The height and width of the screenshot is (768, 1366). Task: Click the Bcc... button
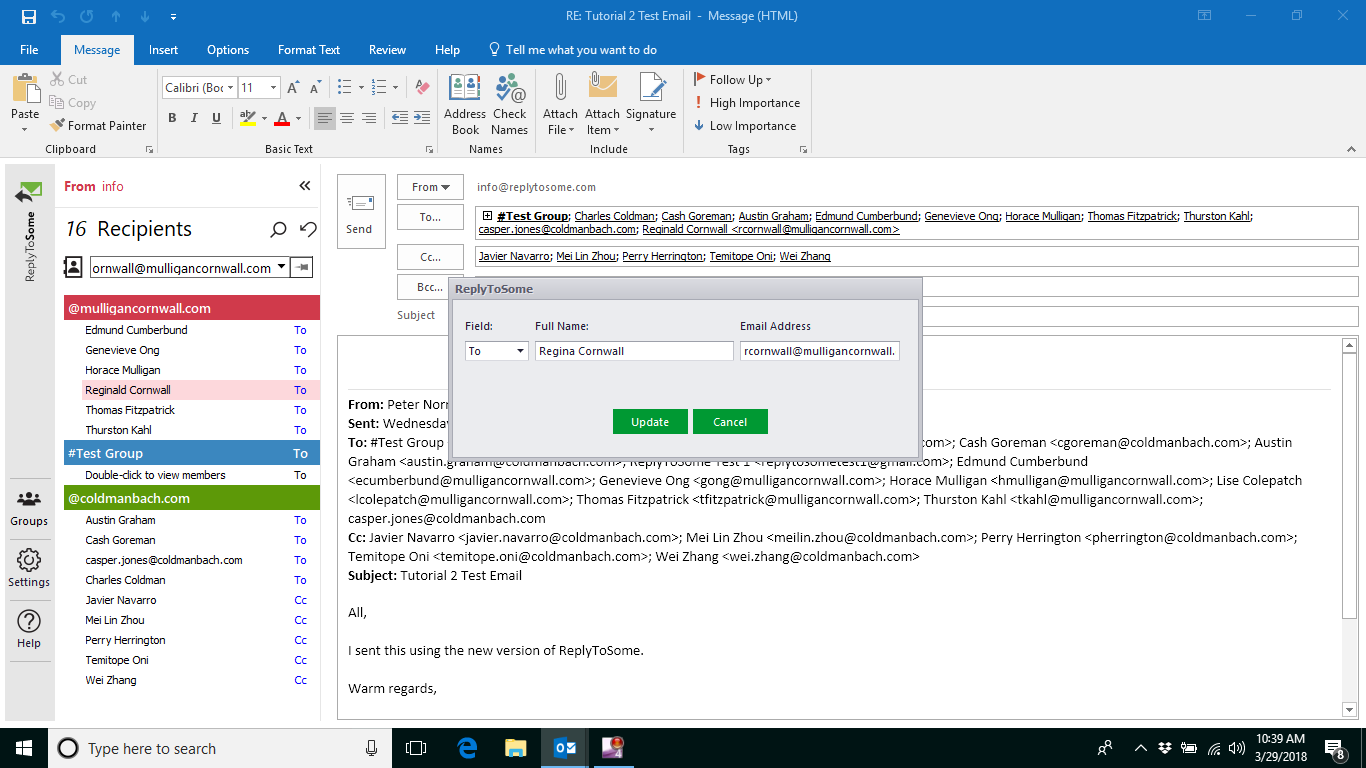coord(430,287)
